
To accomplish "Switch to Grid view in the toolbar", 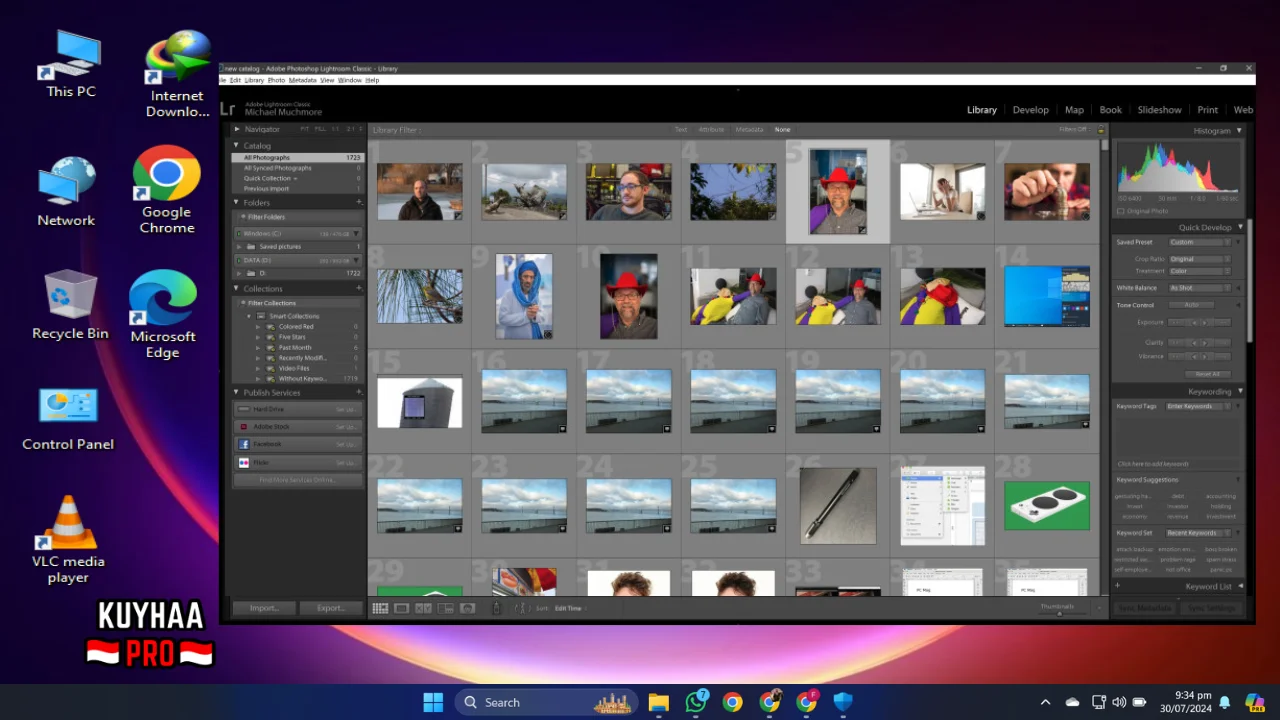I will click(380, 608).
